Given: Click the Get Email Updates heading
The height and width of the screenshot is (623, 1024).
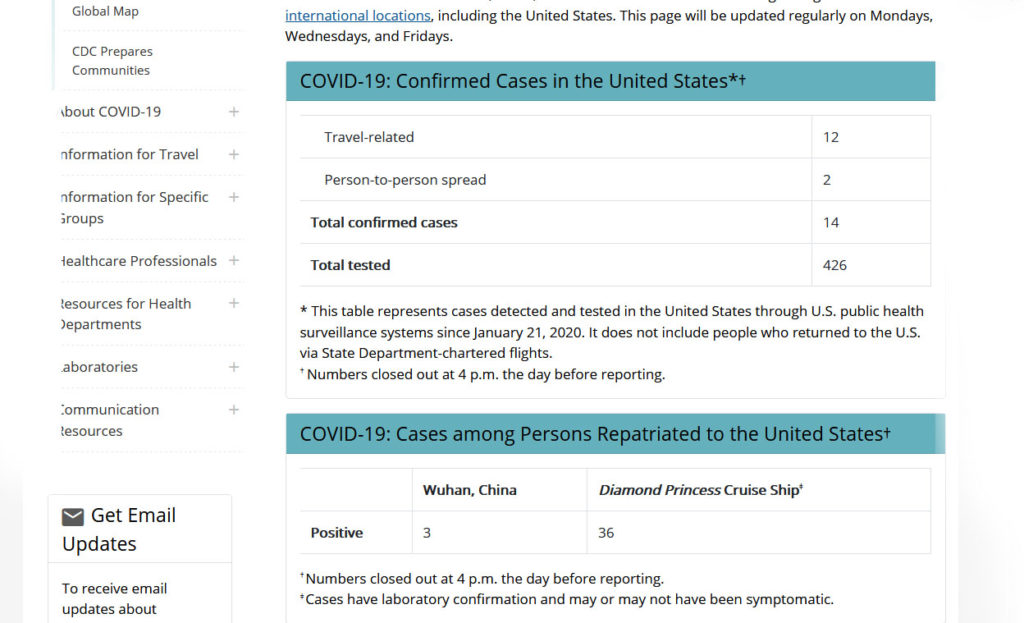Looking at the screenshot, I should (119, 530).
